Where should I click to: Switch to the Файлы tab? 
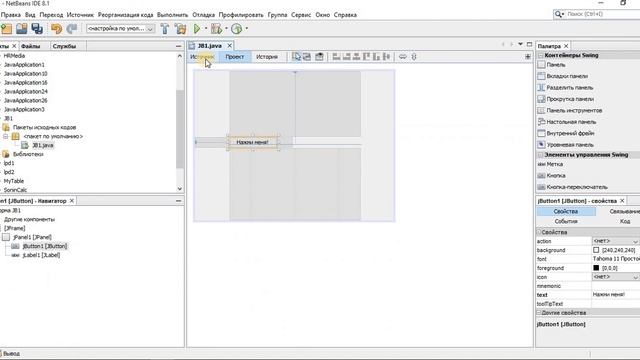click(x=31, y=46)
